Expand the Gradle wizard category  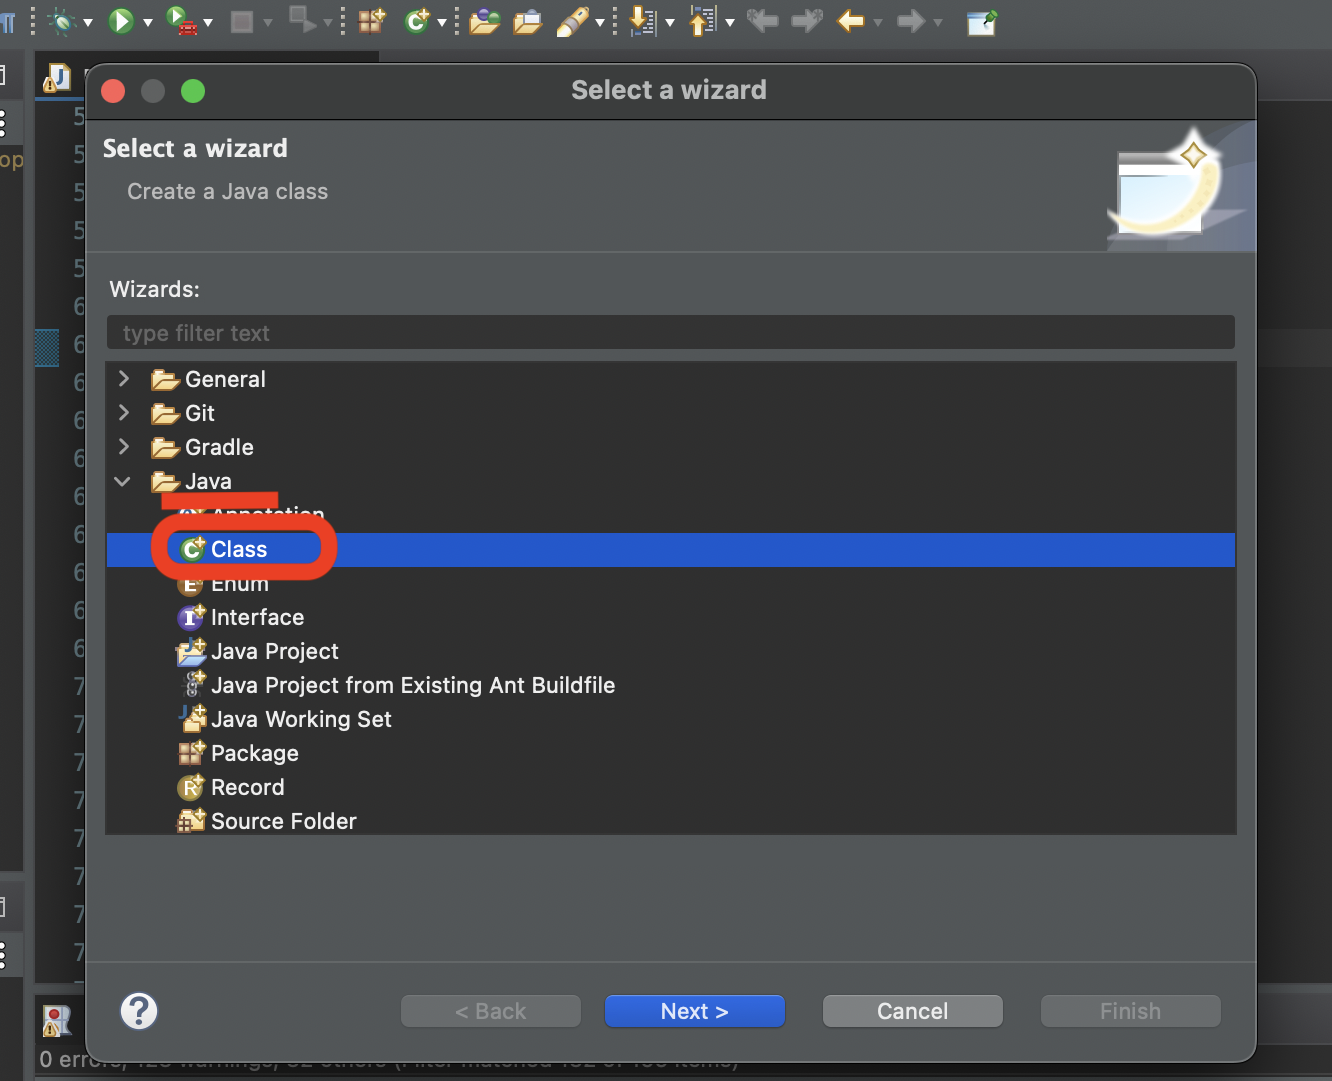(124, 447)
